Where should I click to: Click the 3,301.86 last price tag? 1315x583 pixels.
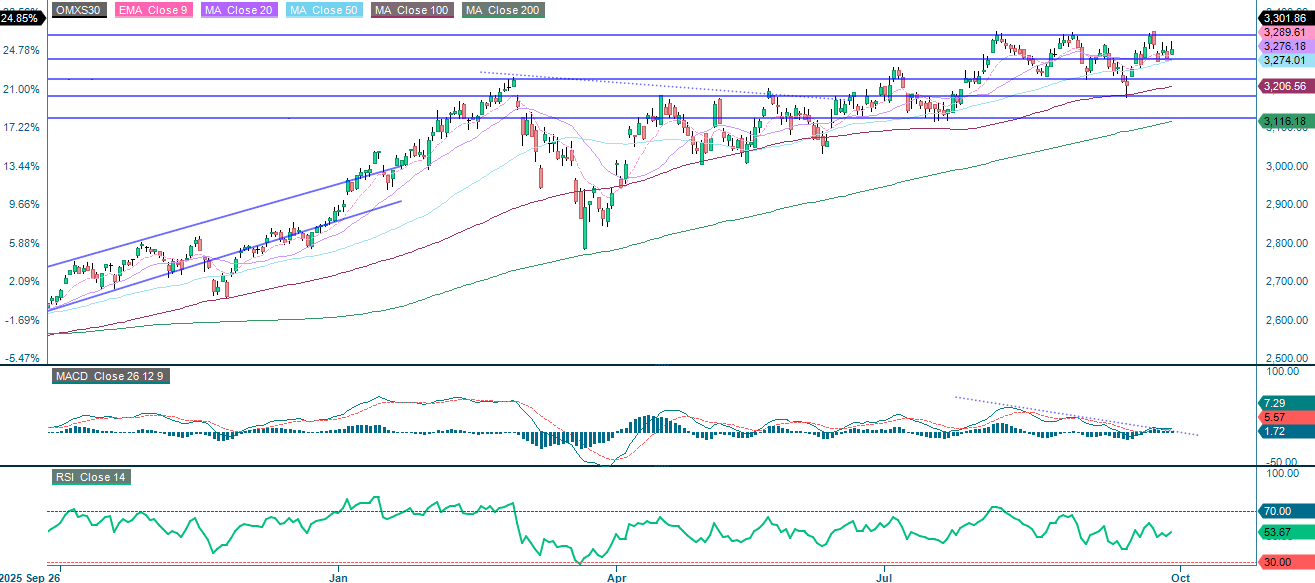point(1285,17)
